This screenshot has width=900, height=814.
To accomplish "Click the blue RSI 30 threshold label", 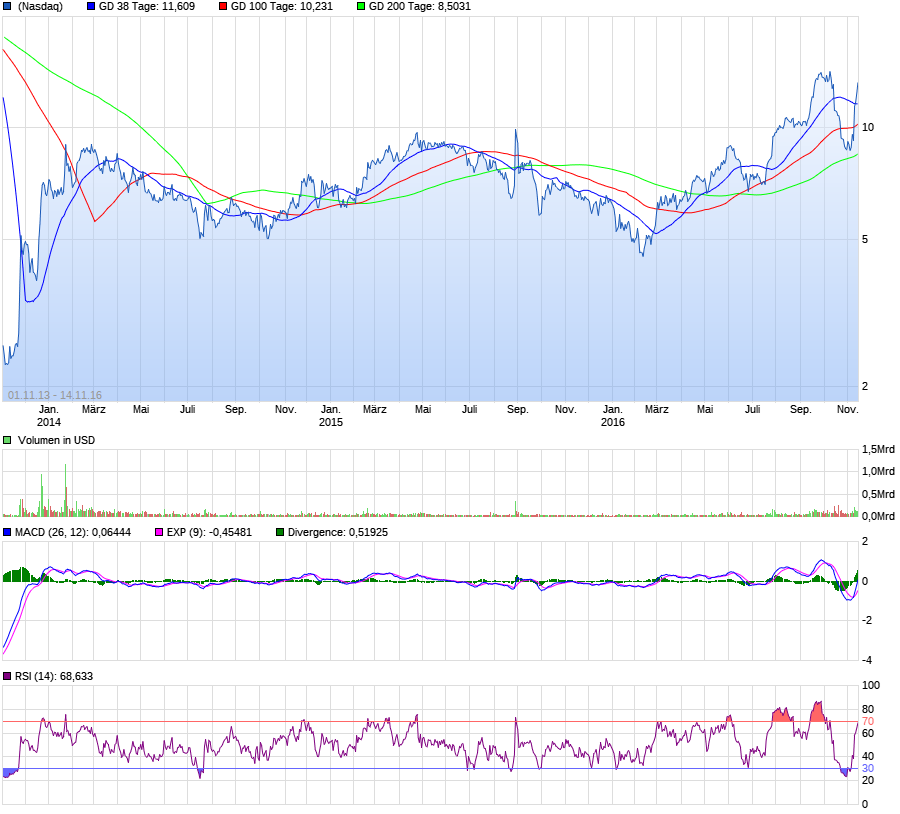I will (x=868, y=768).
